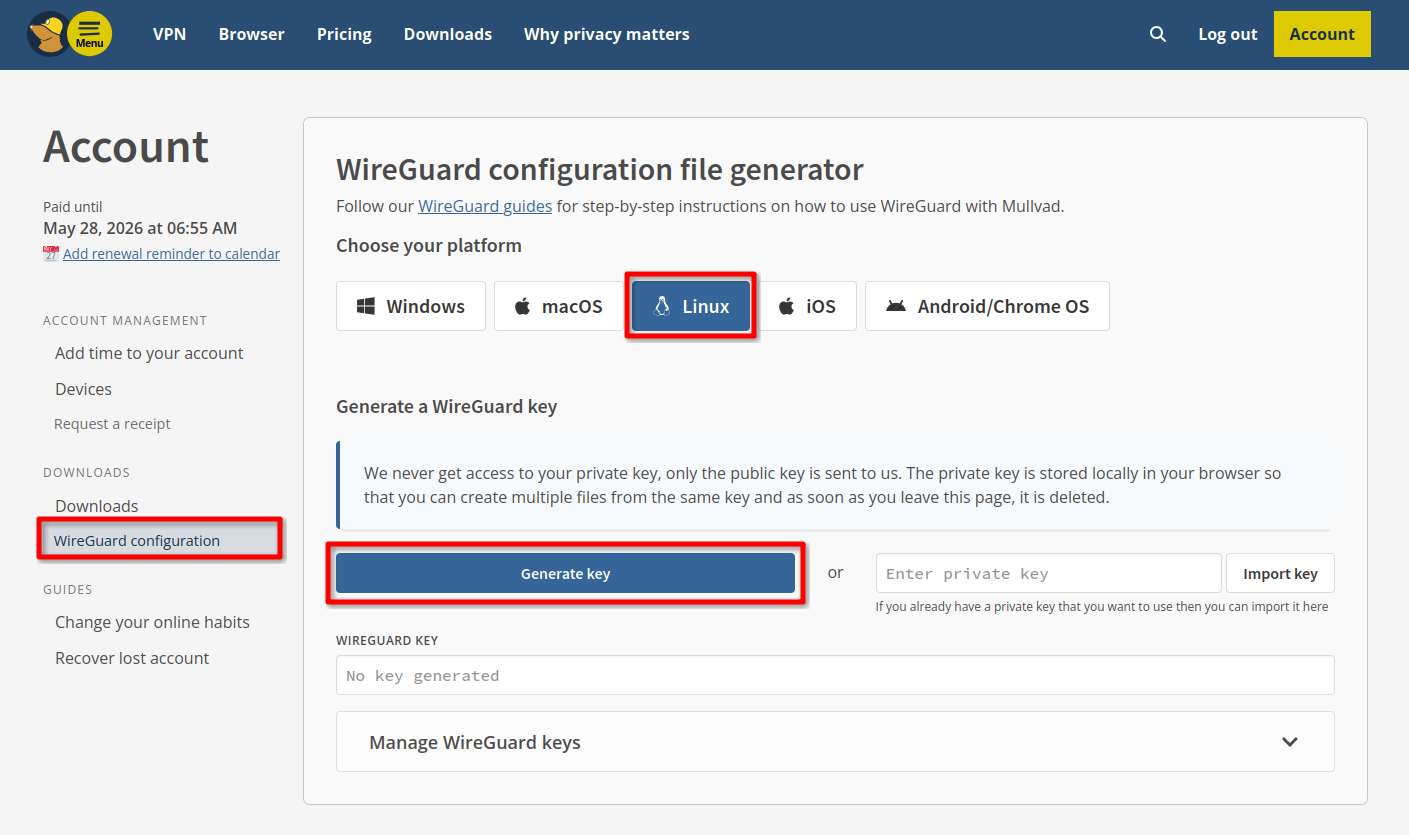
Task: Click the yellow Account button
Action: point(1322,34)
